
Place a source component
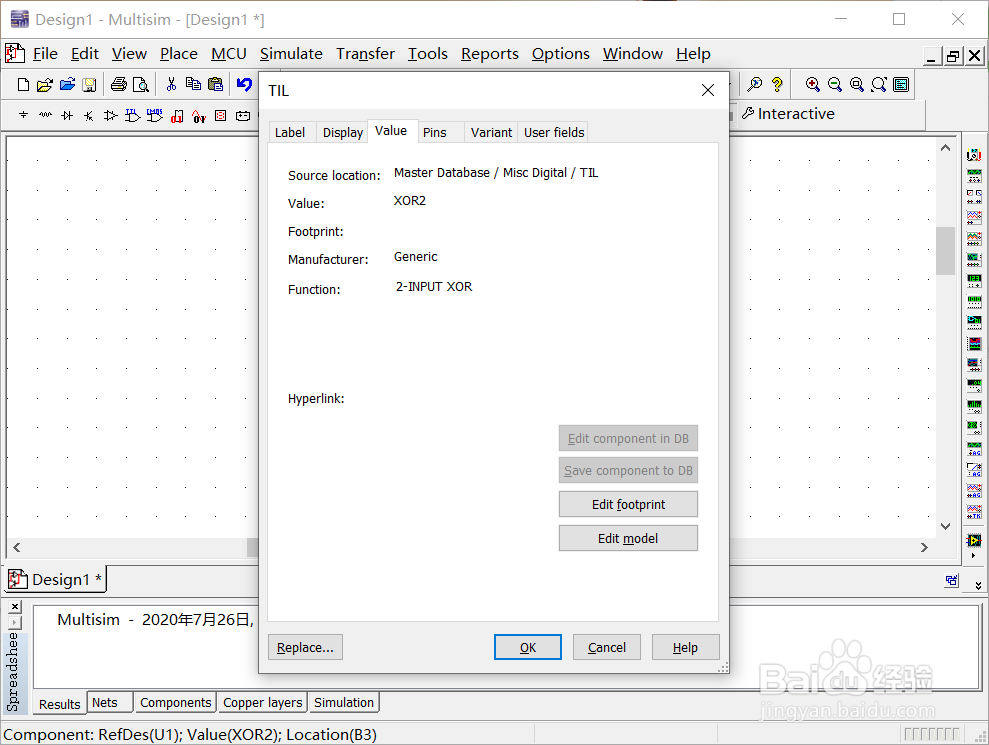pyautogui.click(x=23, y=115)
